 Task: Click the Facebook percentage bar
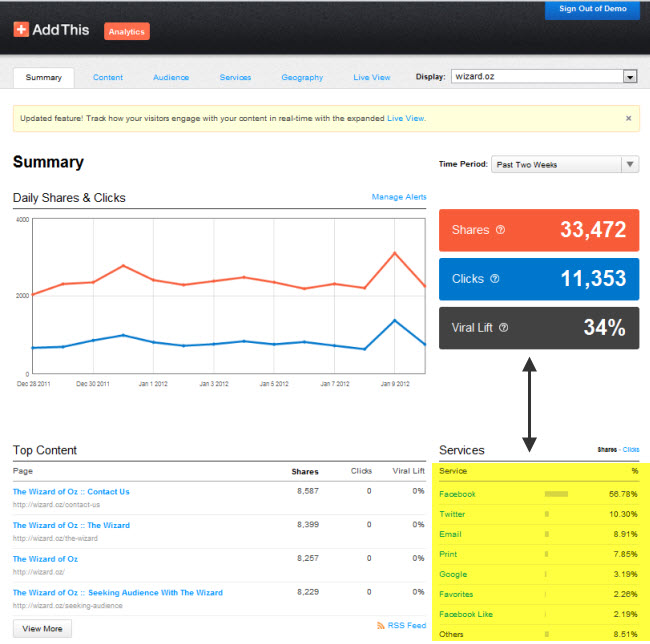556,494
